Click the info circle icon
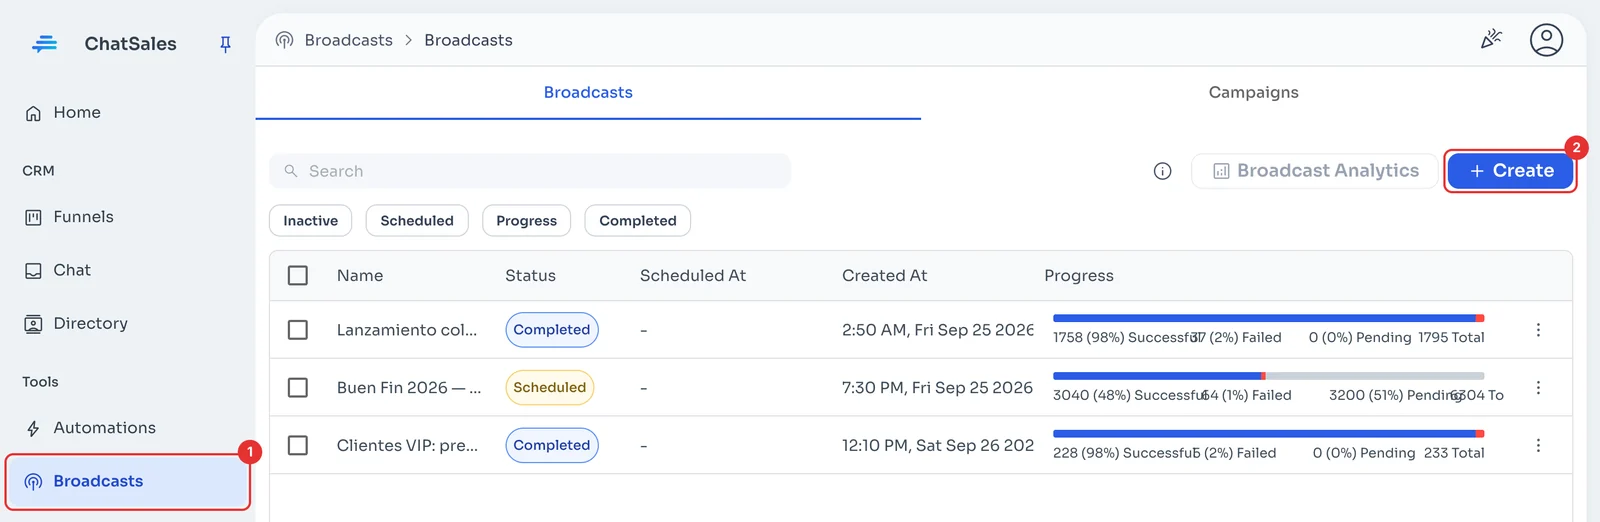 click(1162, 171)
